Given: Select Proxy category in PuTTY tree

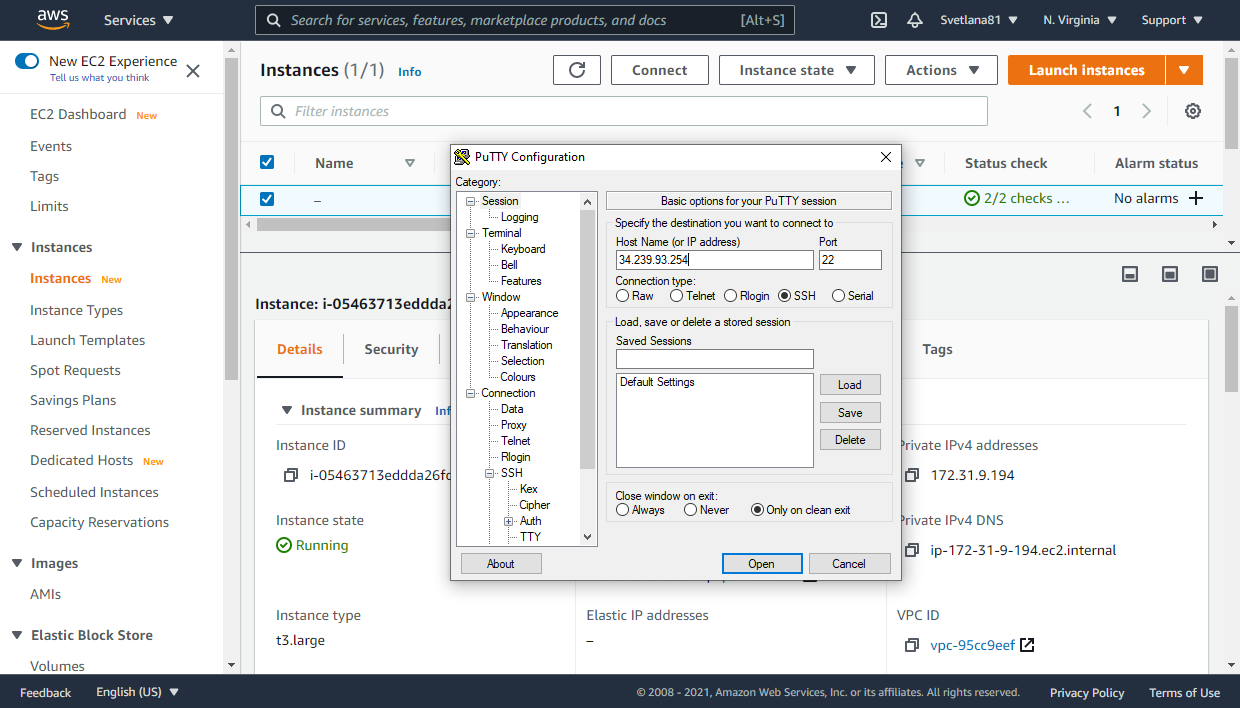Looking at the screenshot, I should pos(514,425).
